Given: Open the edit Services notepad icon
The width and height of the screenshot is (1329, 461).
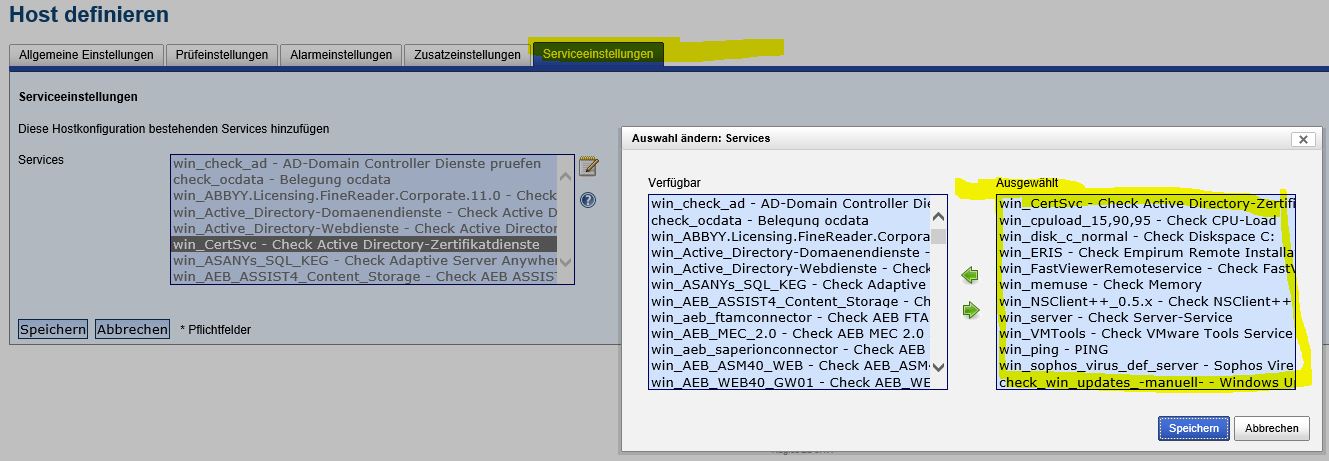Looking at the screenshot, I should coord(588,165).
